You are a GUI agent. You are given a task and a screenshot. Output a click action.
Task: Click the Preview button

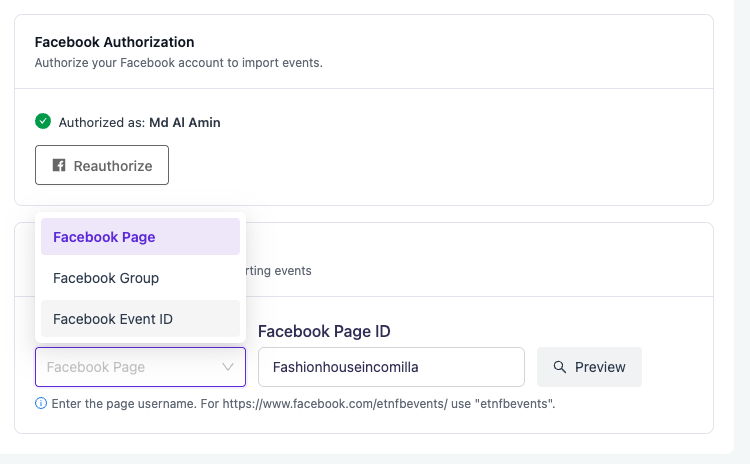pyautogui.click(x=589, y=367)
